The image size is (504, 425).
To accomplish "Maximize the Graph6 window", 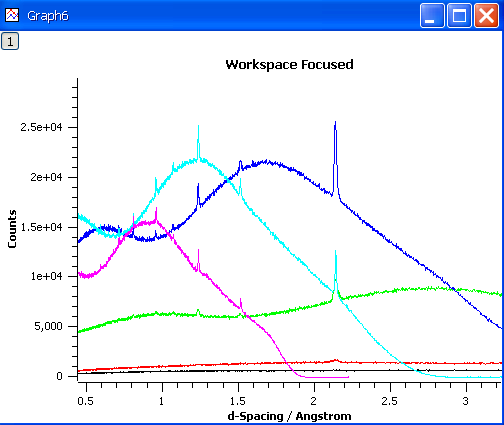I will click(459, 15).
